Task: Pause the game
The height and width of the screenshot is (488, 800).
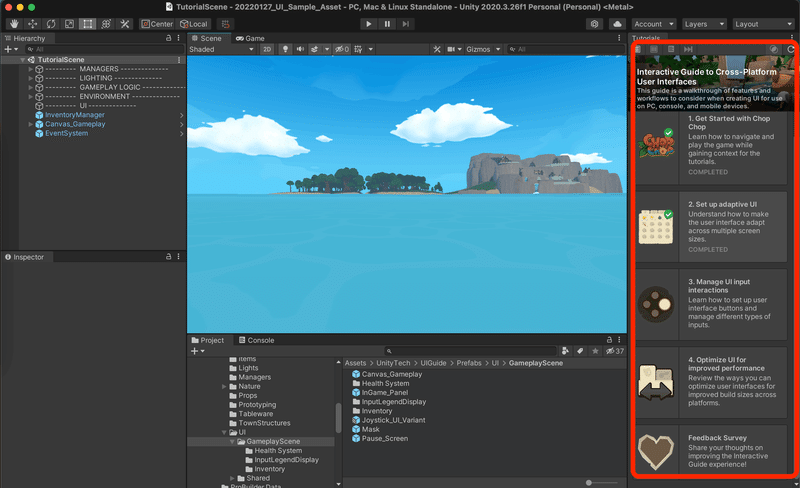Action: 387,24
